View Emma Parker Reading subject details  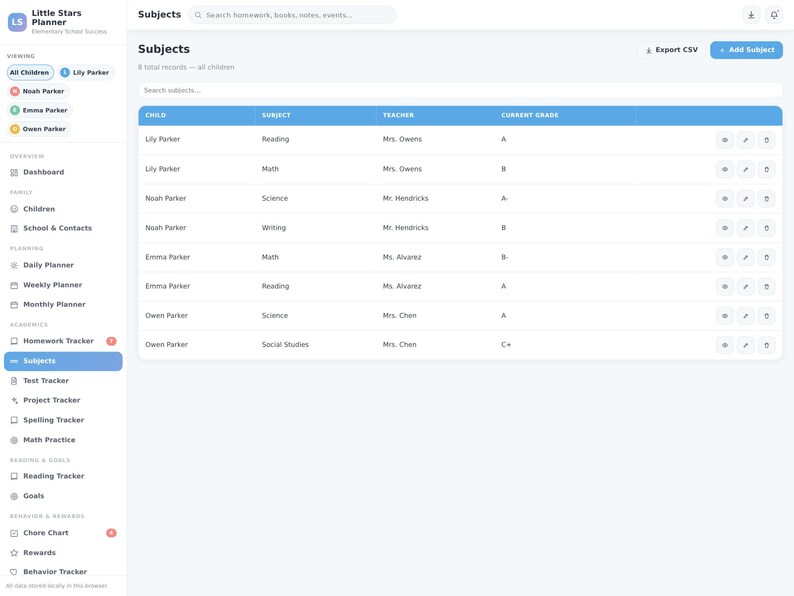725,287
